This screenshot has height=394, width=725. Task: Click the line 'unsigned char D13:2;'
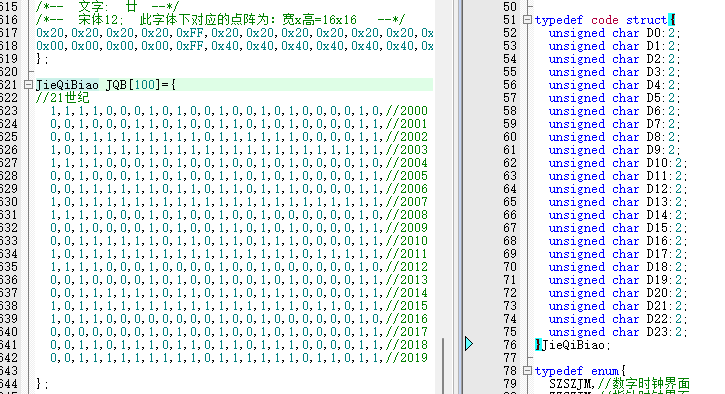click(x=618, y=202)
